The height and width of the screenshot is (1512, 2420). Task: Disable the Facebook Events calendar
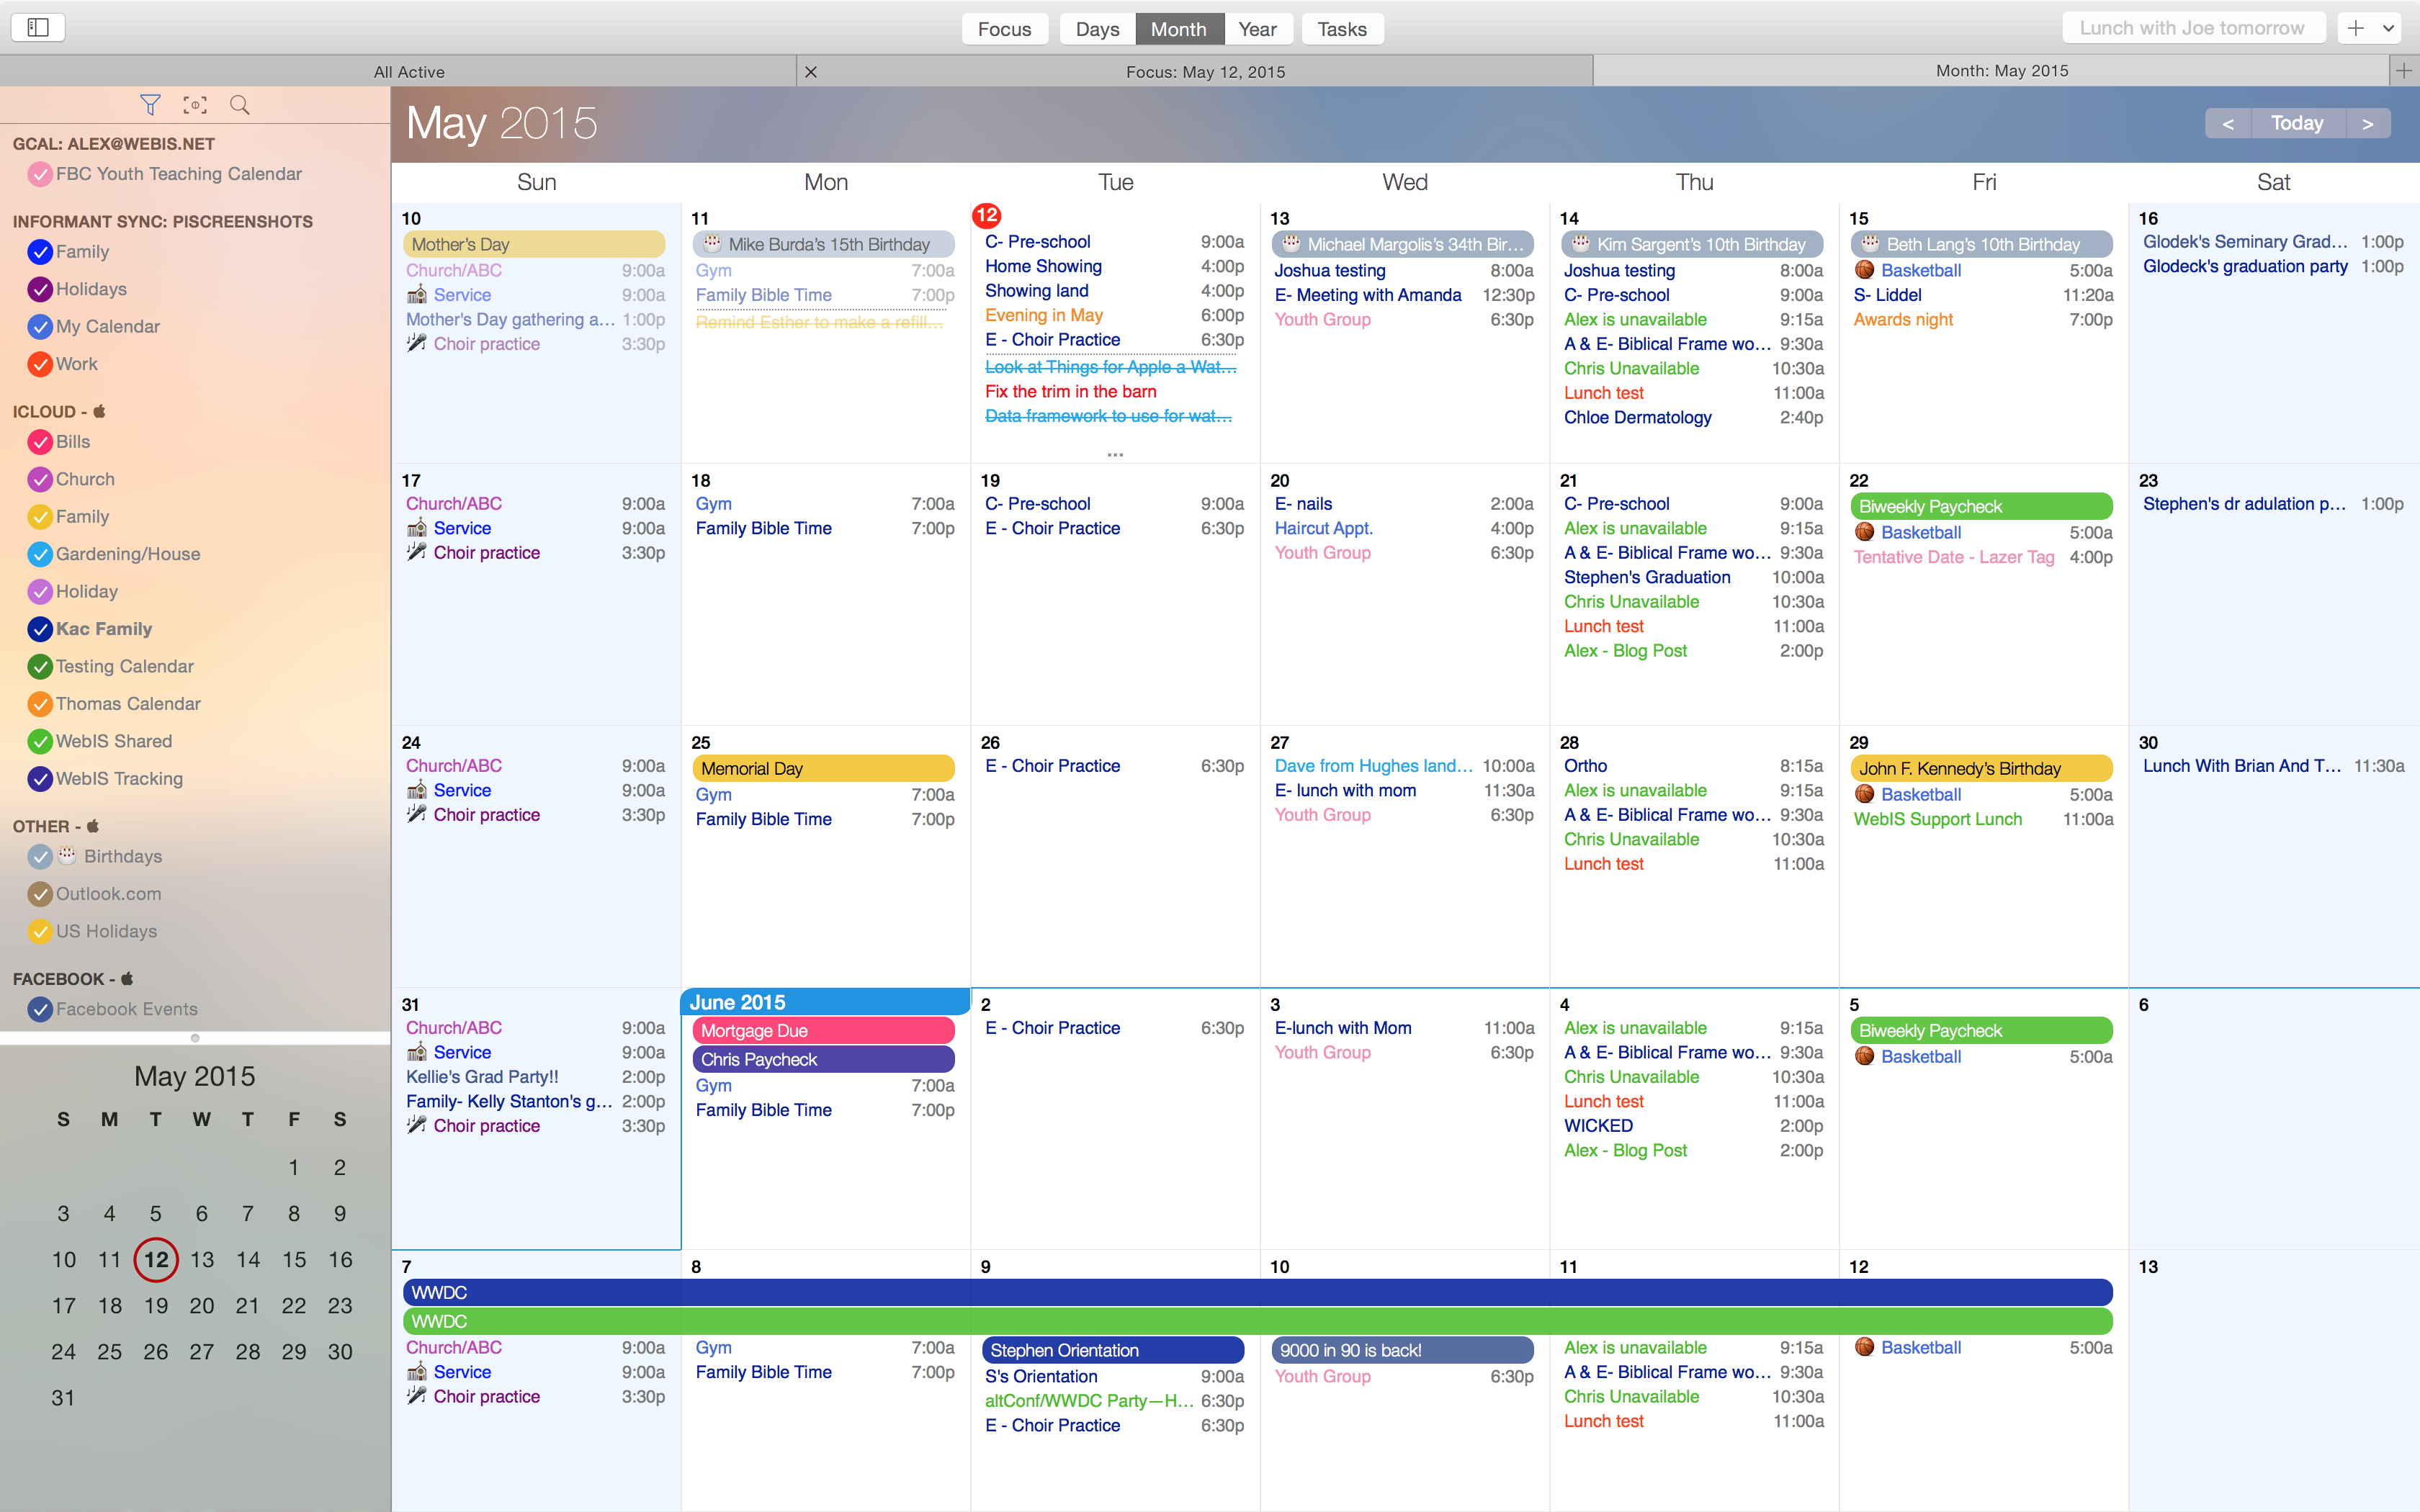[40, 1009]
